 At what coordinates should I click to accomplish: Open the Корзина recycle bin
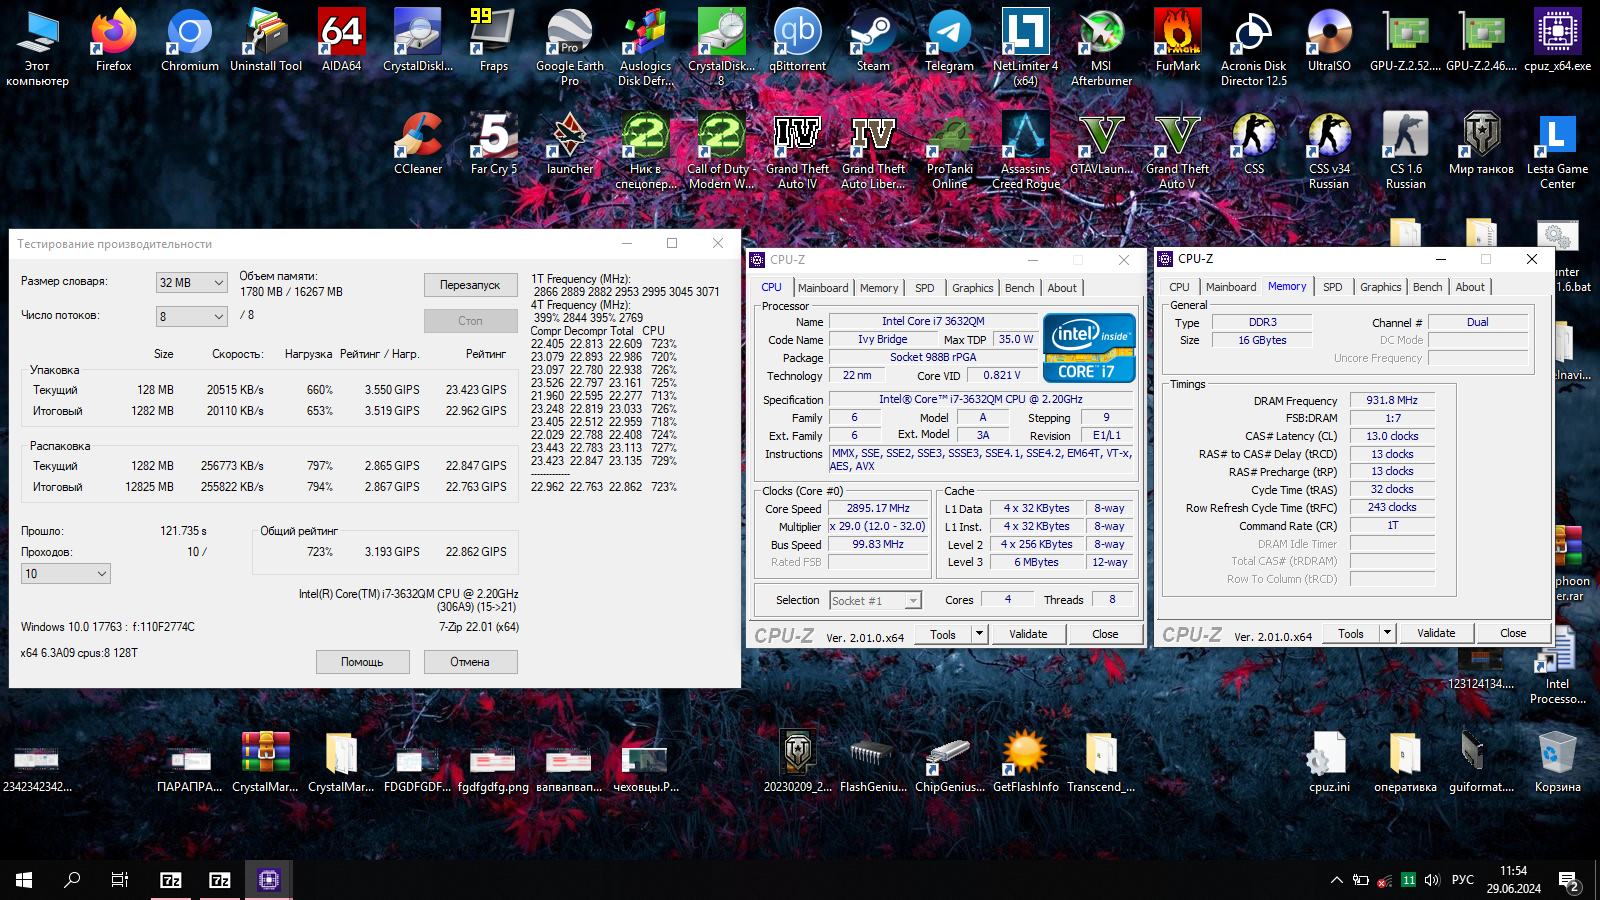coord(1557,762)
